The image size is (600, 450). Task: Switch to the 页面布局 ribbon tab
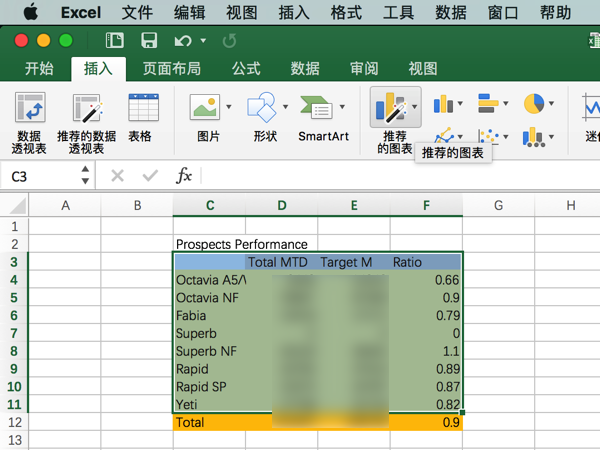point(172,68)
